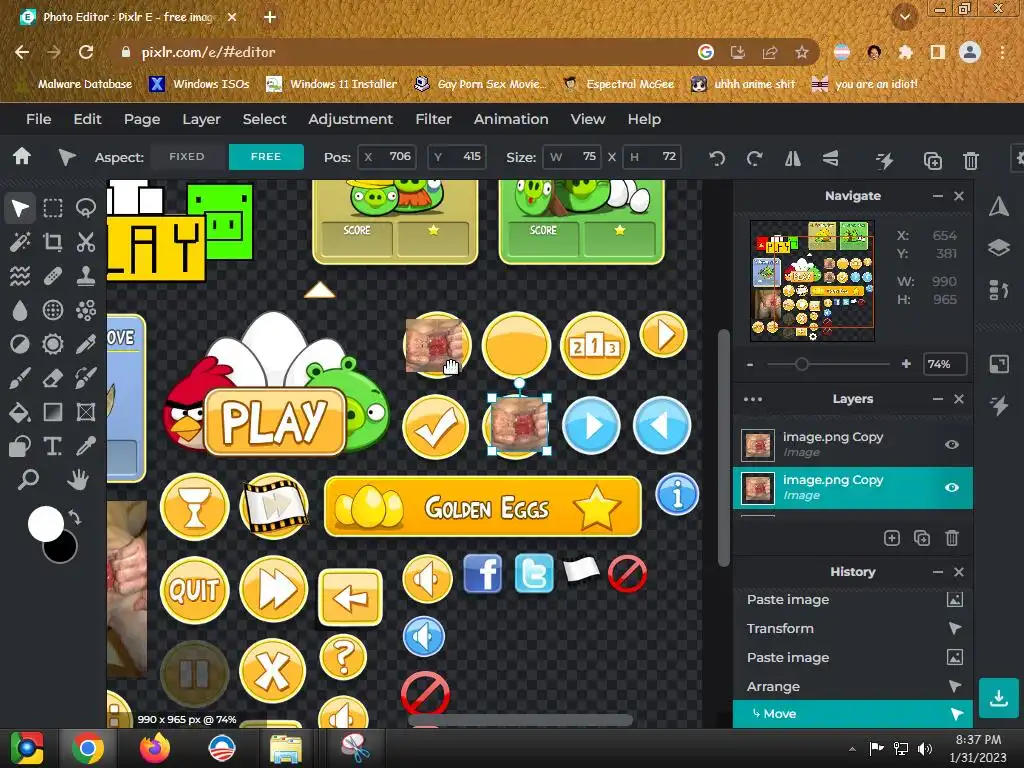This screenshot has width=1024, height=768.
Task: Open the Malware Database bookmark
Action: click(75, 84)
